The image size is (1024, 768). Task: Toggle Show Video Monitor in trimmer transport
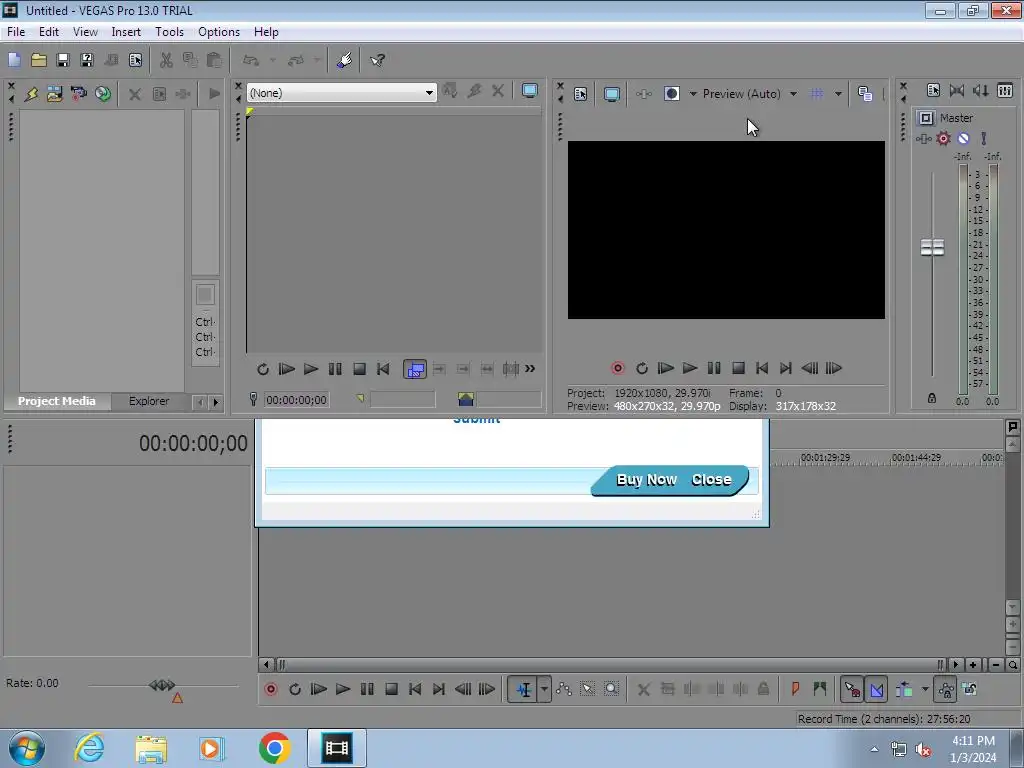pos(415,370)
